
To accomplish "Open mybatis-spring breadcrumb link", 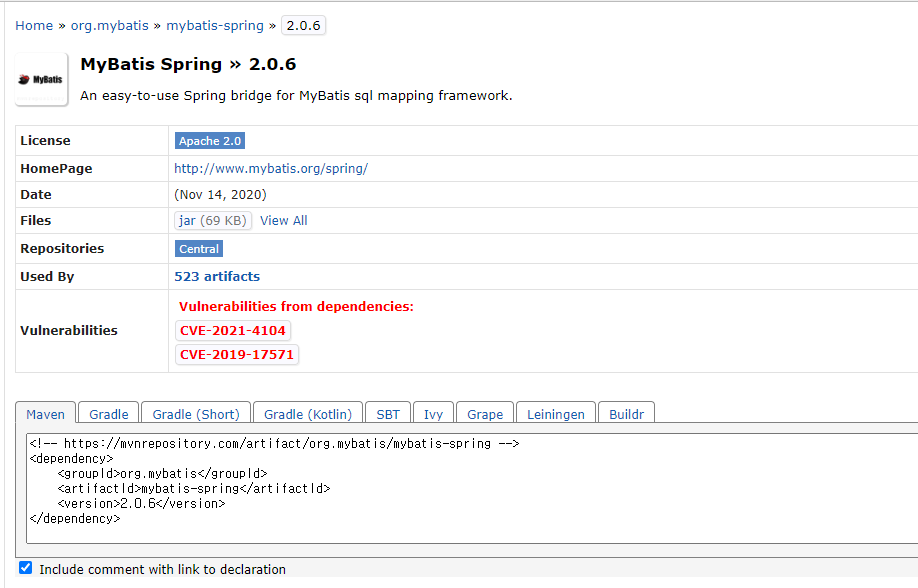I will point(215,26).
